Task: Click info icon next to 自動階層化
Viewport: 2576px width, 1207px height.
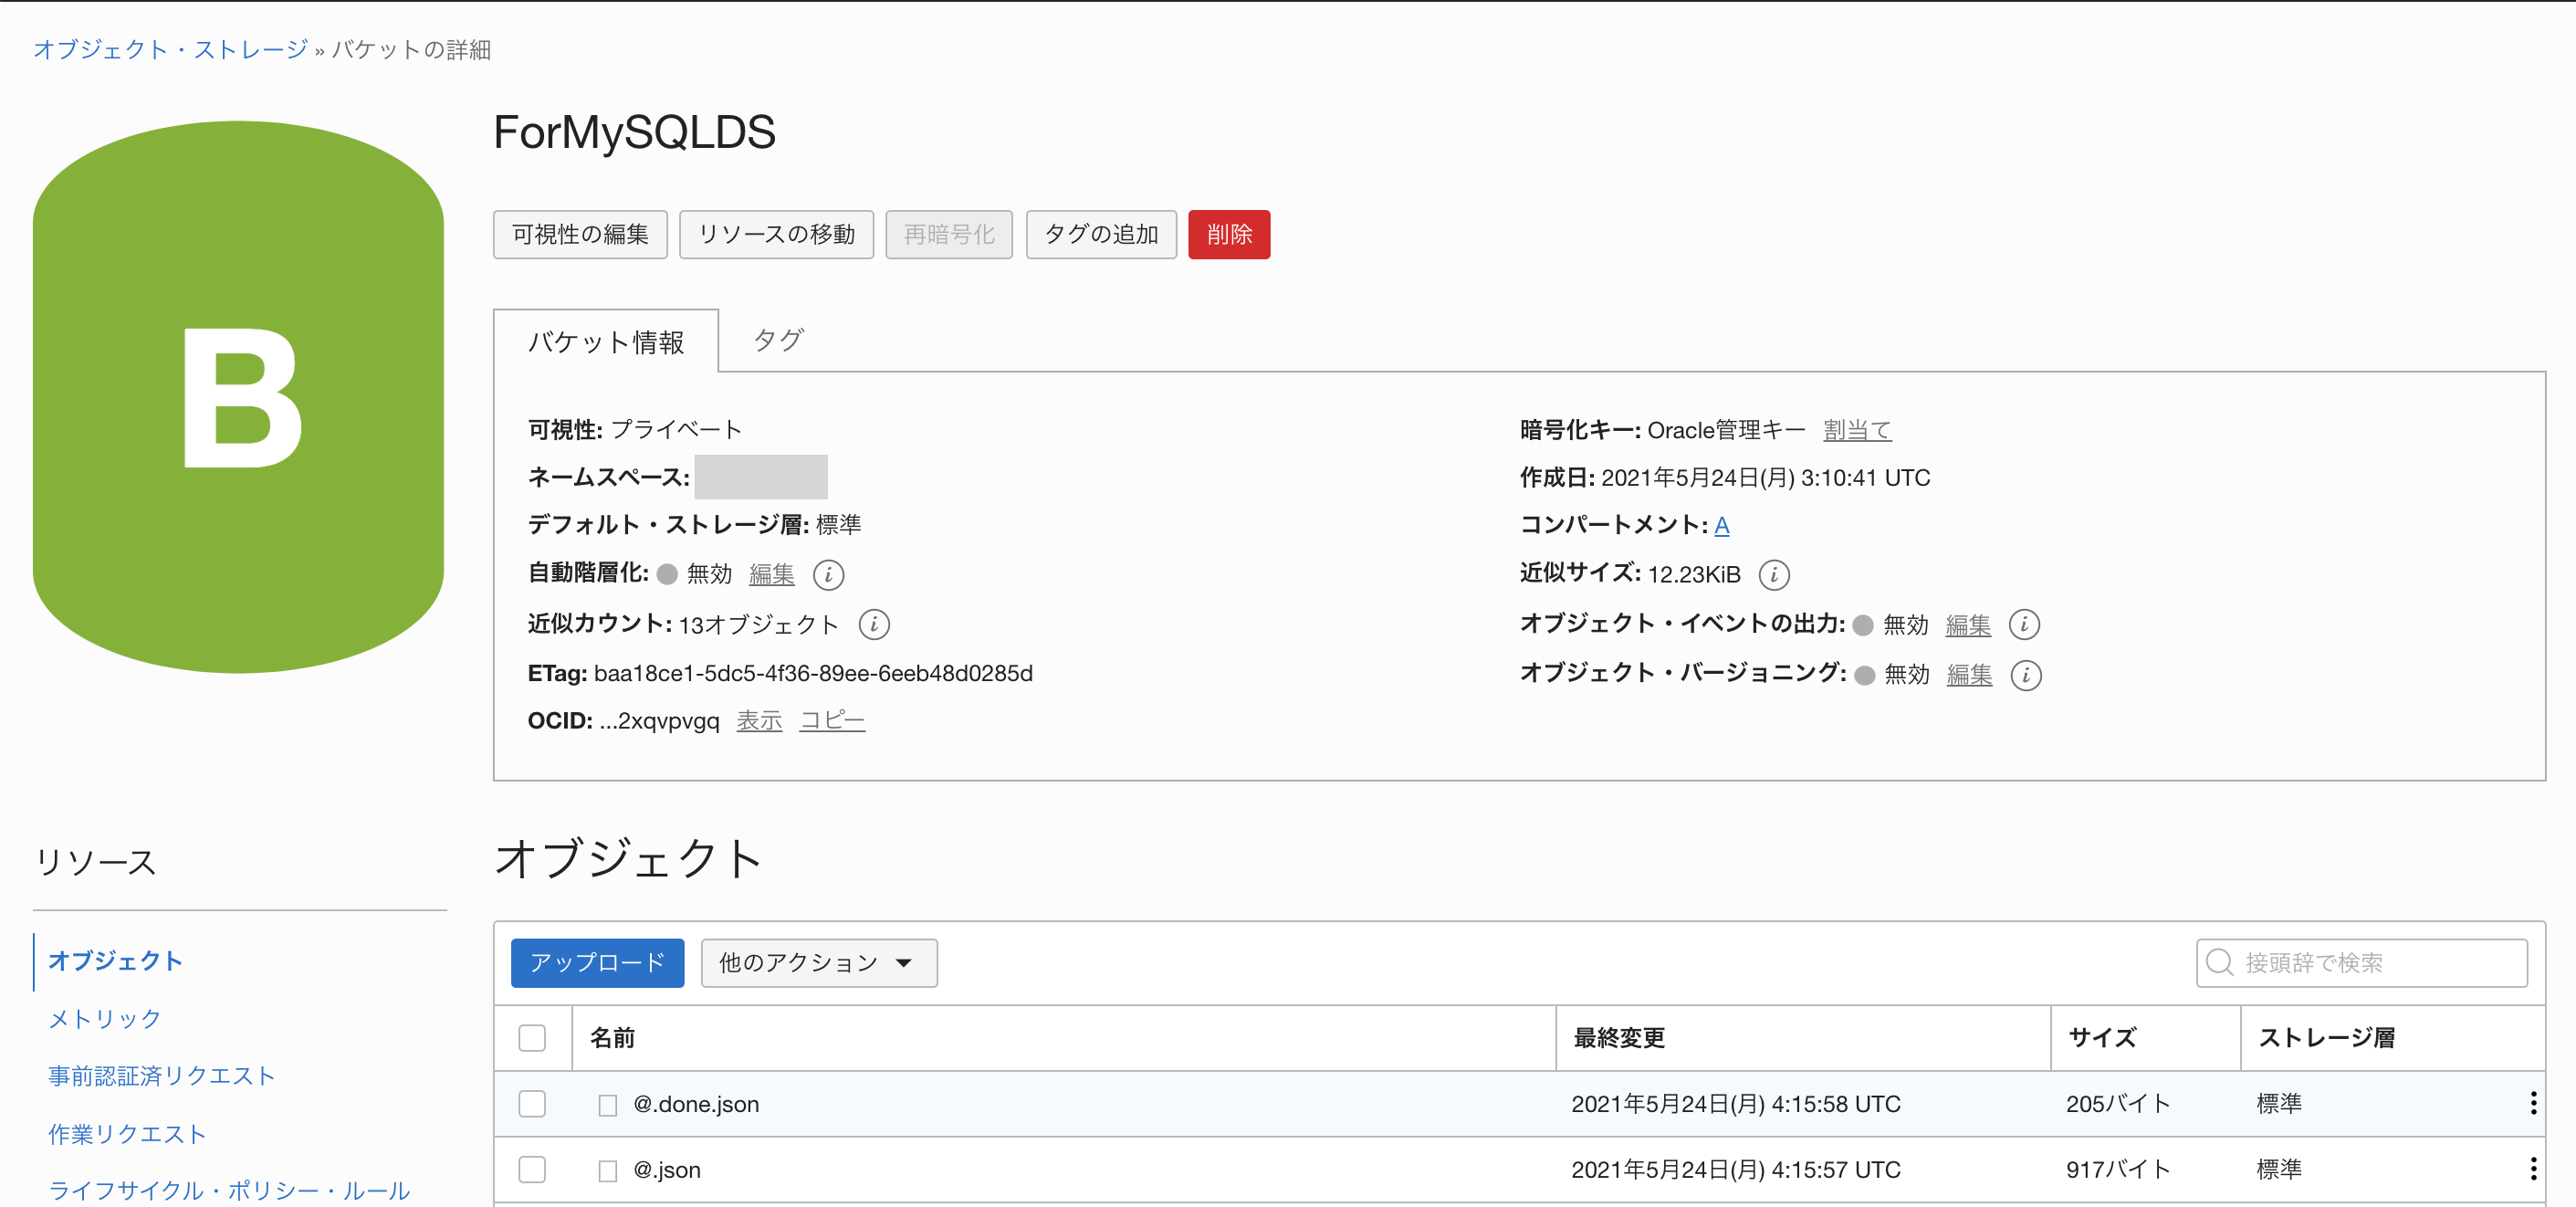Action: [829, 575]
